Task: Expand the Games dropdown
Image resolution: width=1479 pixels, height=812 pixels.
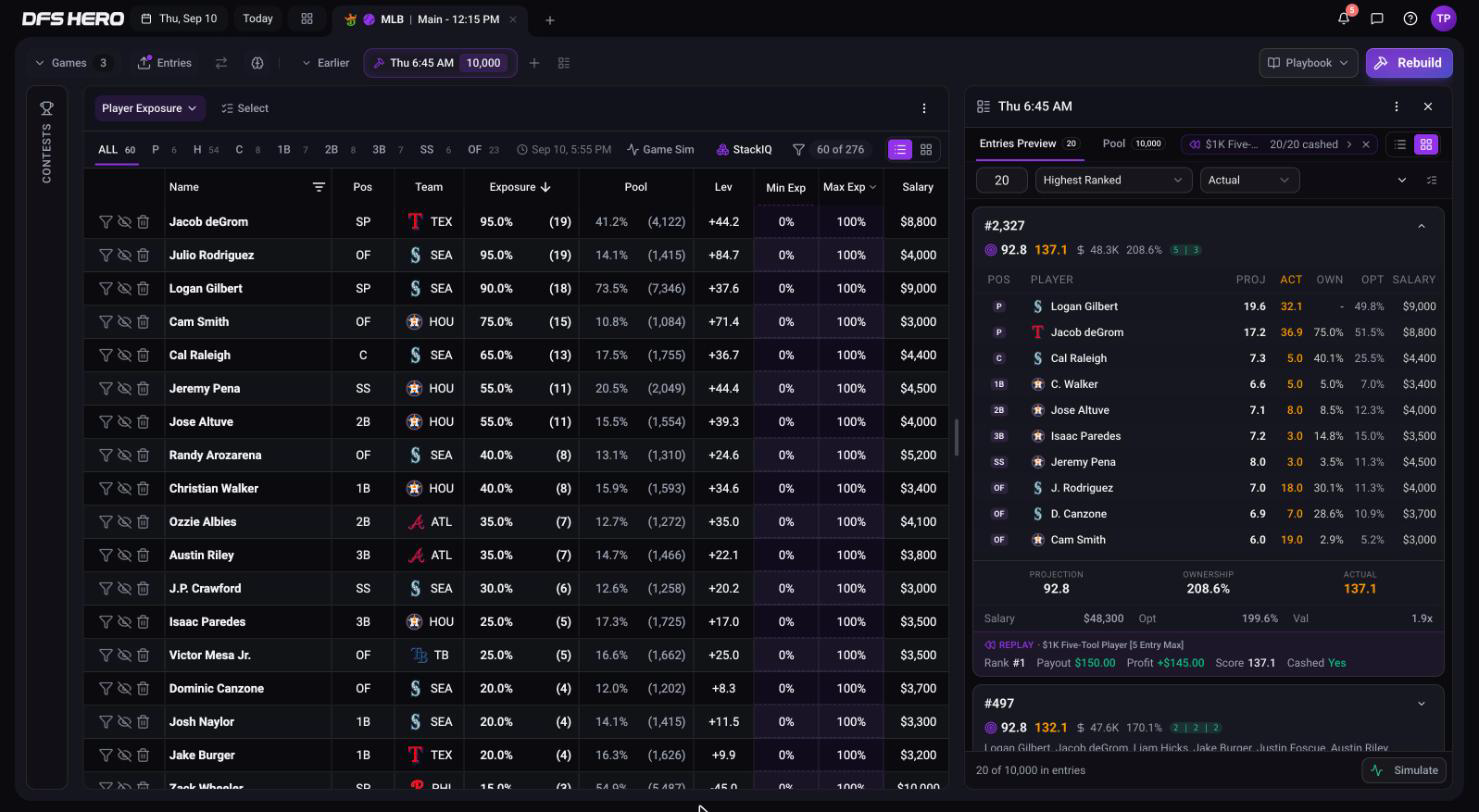Action: 72,63
